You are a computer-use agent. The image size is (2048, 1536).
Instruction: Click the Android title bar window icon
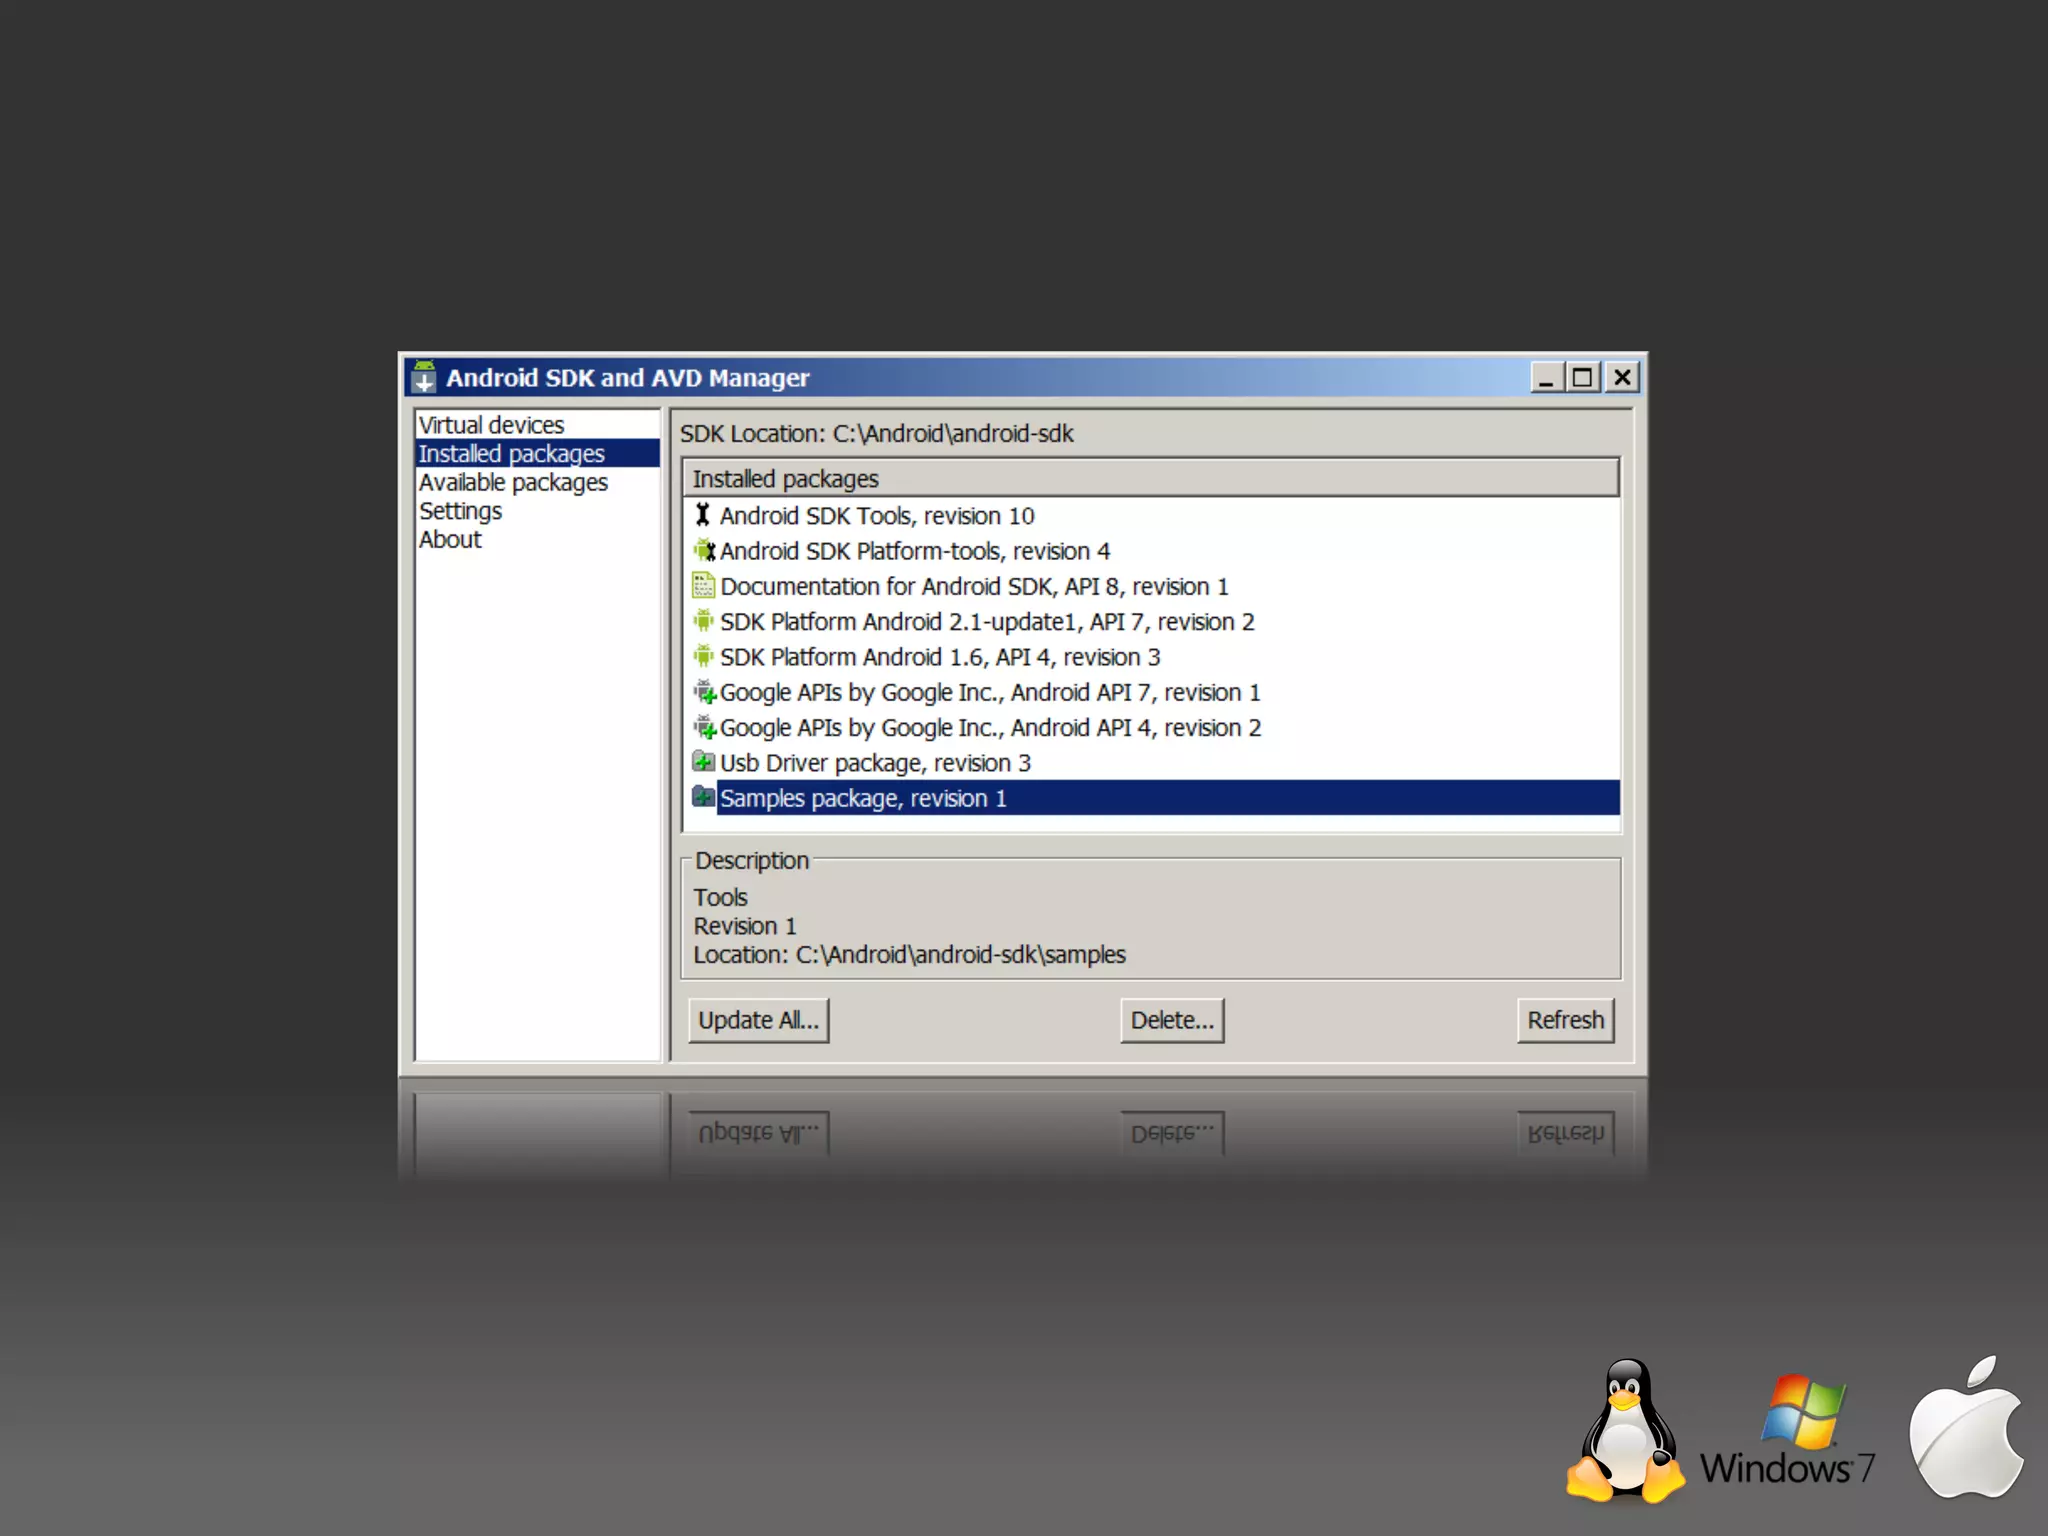[x=424, y=377]
